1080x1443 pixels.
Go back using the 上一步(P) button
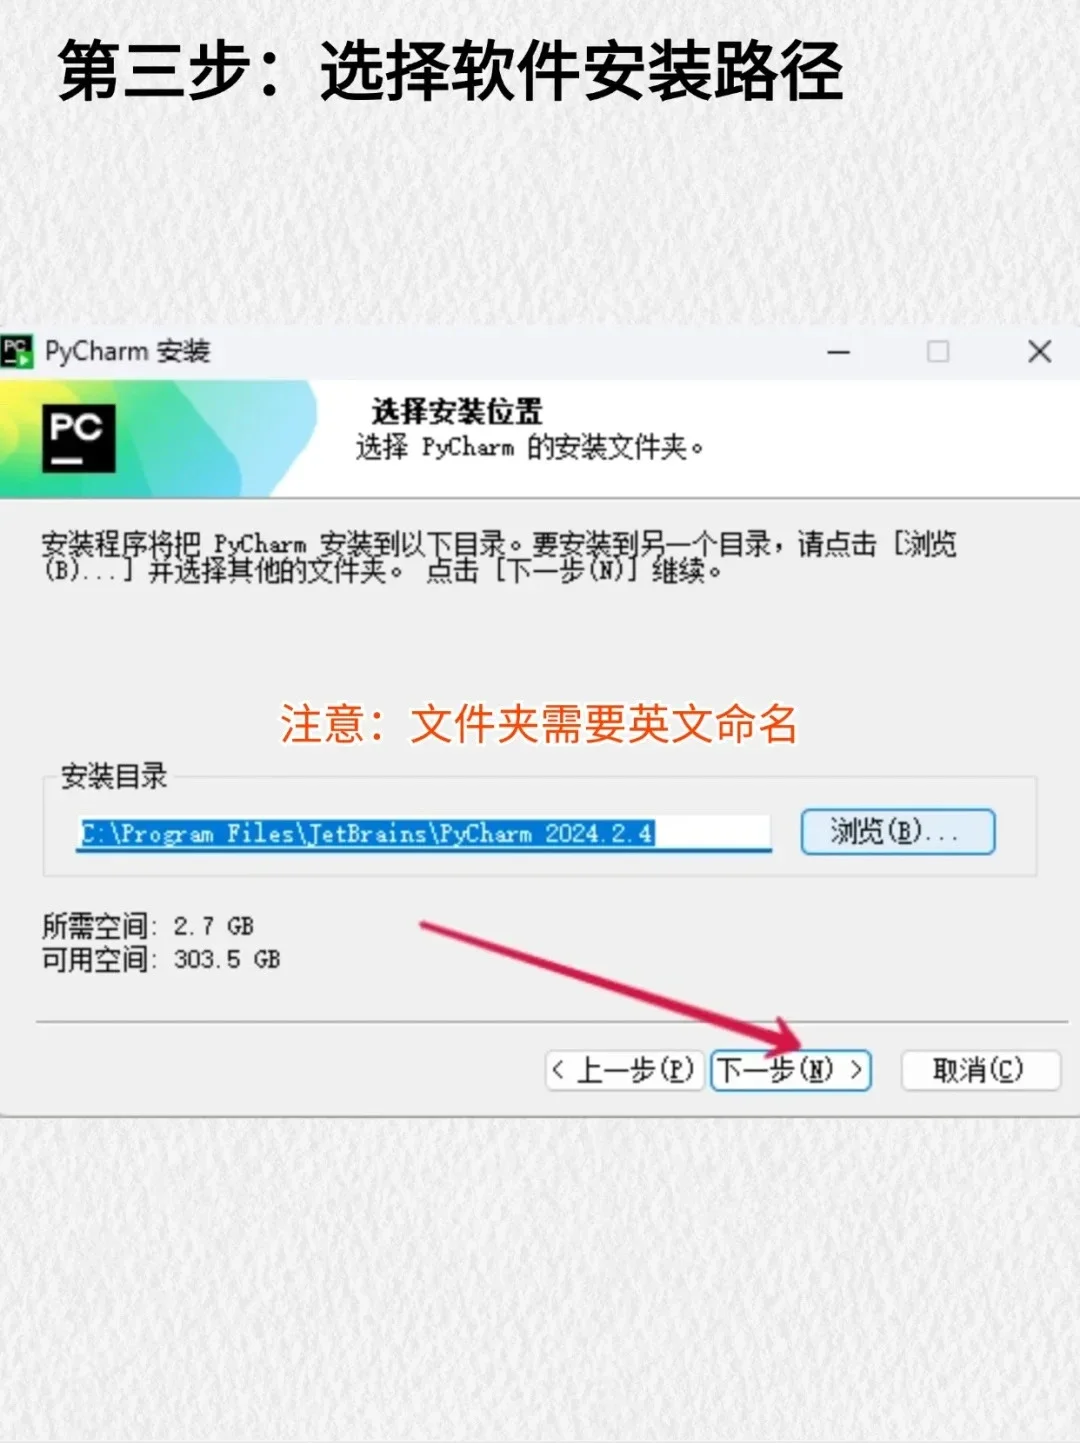click(x=623, y=1069)
